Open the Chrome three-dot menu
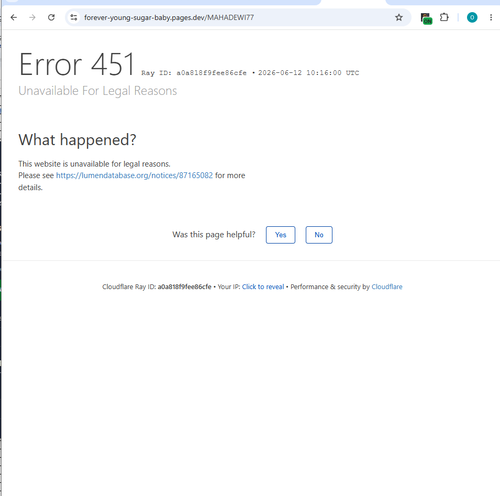Image resolution: width=500 pixels, height=496 pixels. [x=491, y=17]
